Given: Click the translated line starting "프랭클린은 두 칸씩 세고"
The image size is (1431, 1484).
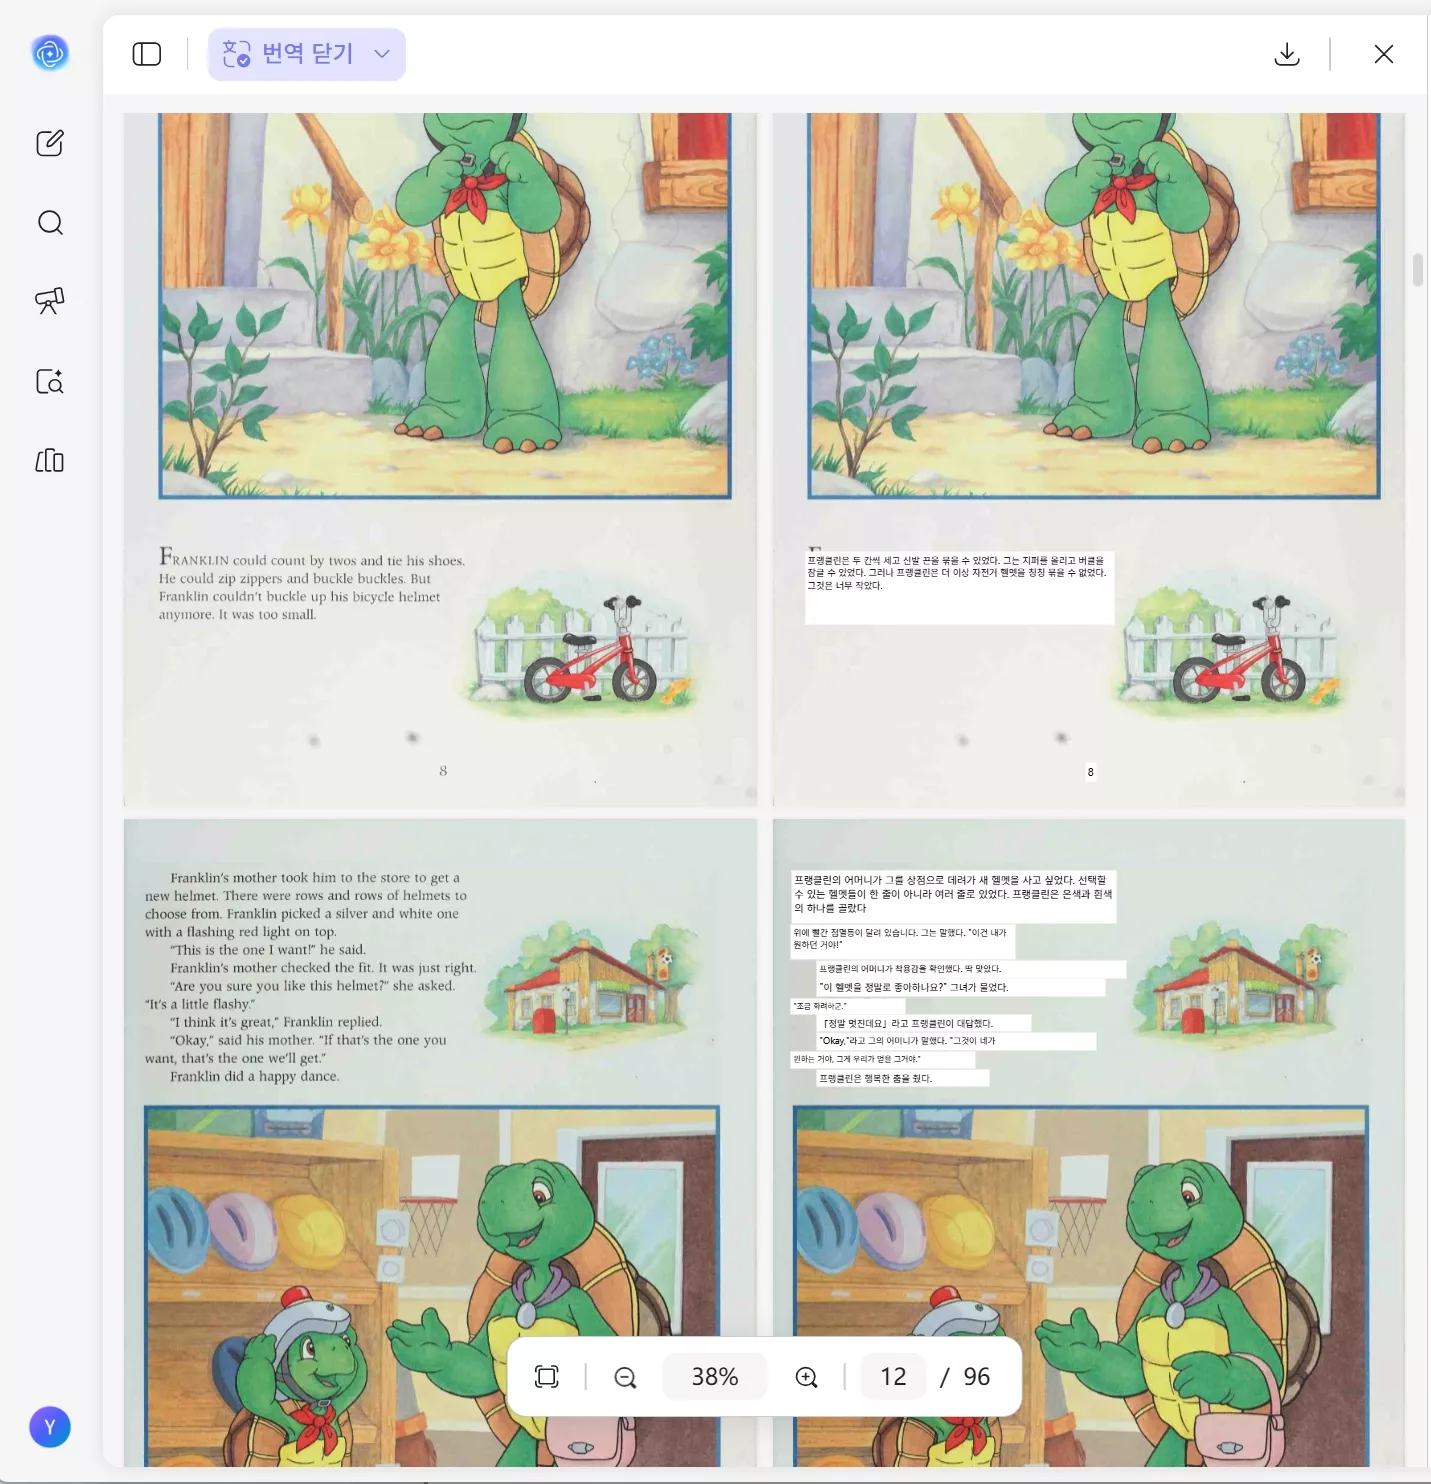Looking at the screenshot, I should 956,561.
